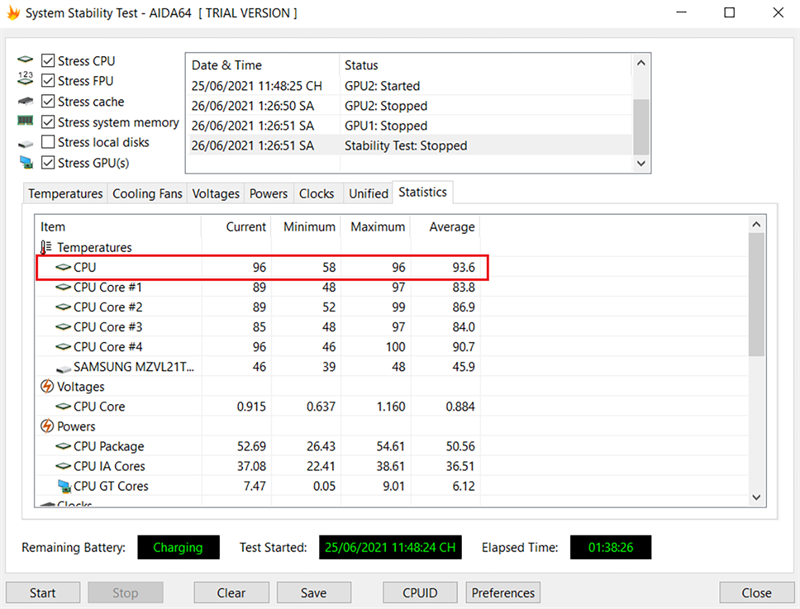Click the Temperatures thermometer icon
This screenshot has width=800, height=609.
(x=46, y=247)
